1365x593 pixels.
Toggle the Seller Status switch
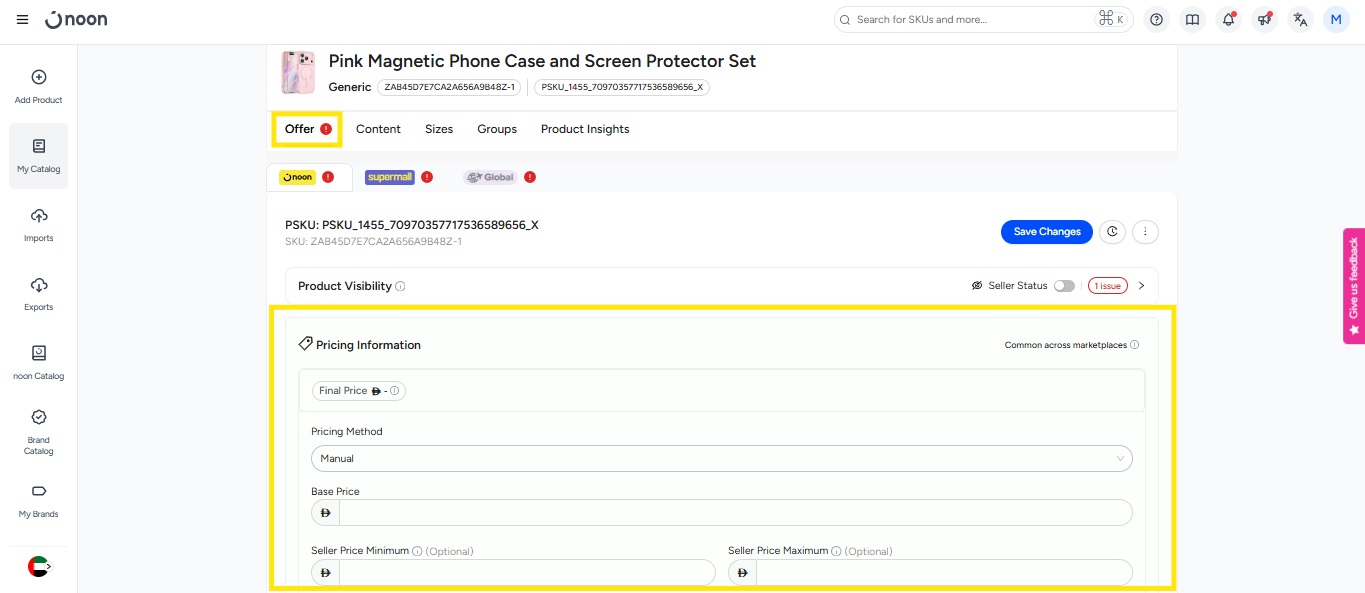point(1064,286)
